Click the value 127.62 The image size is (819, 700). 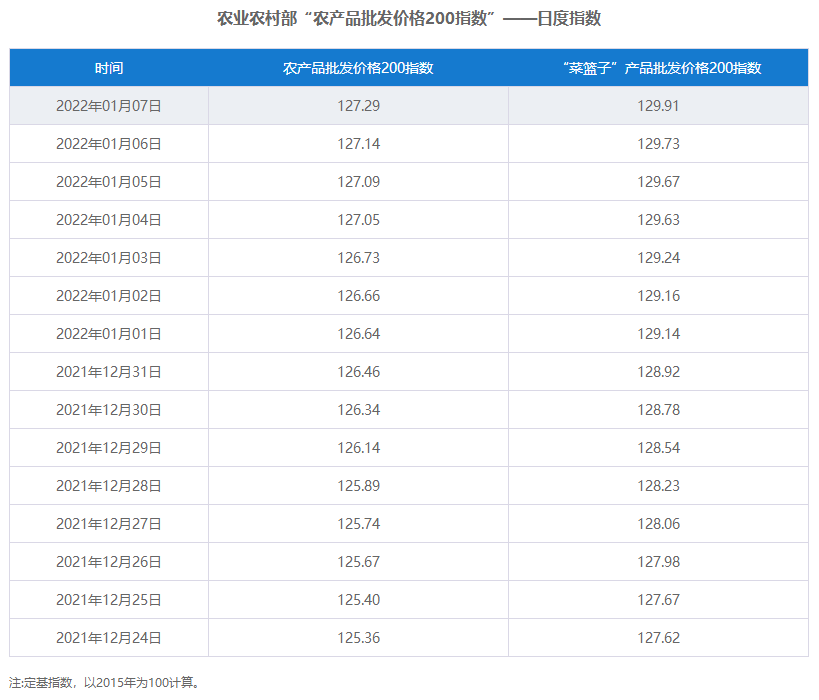(x=658, y=638)
